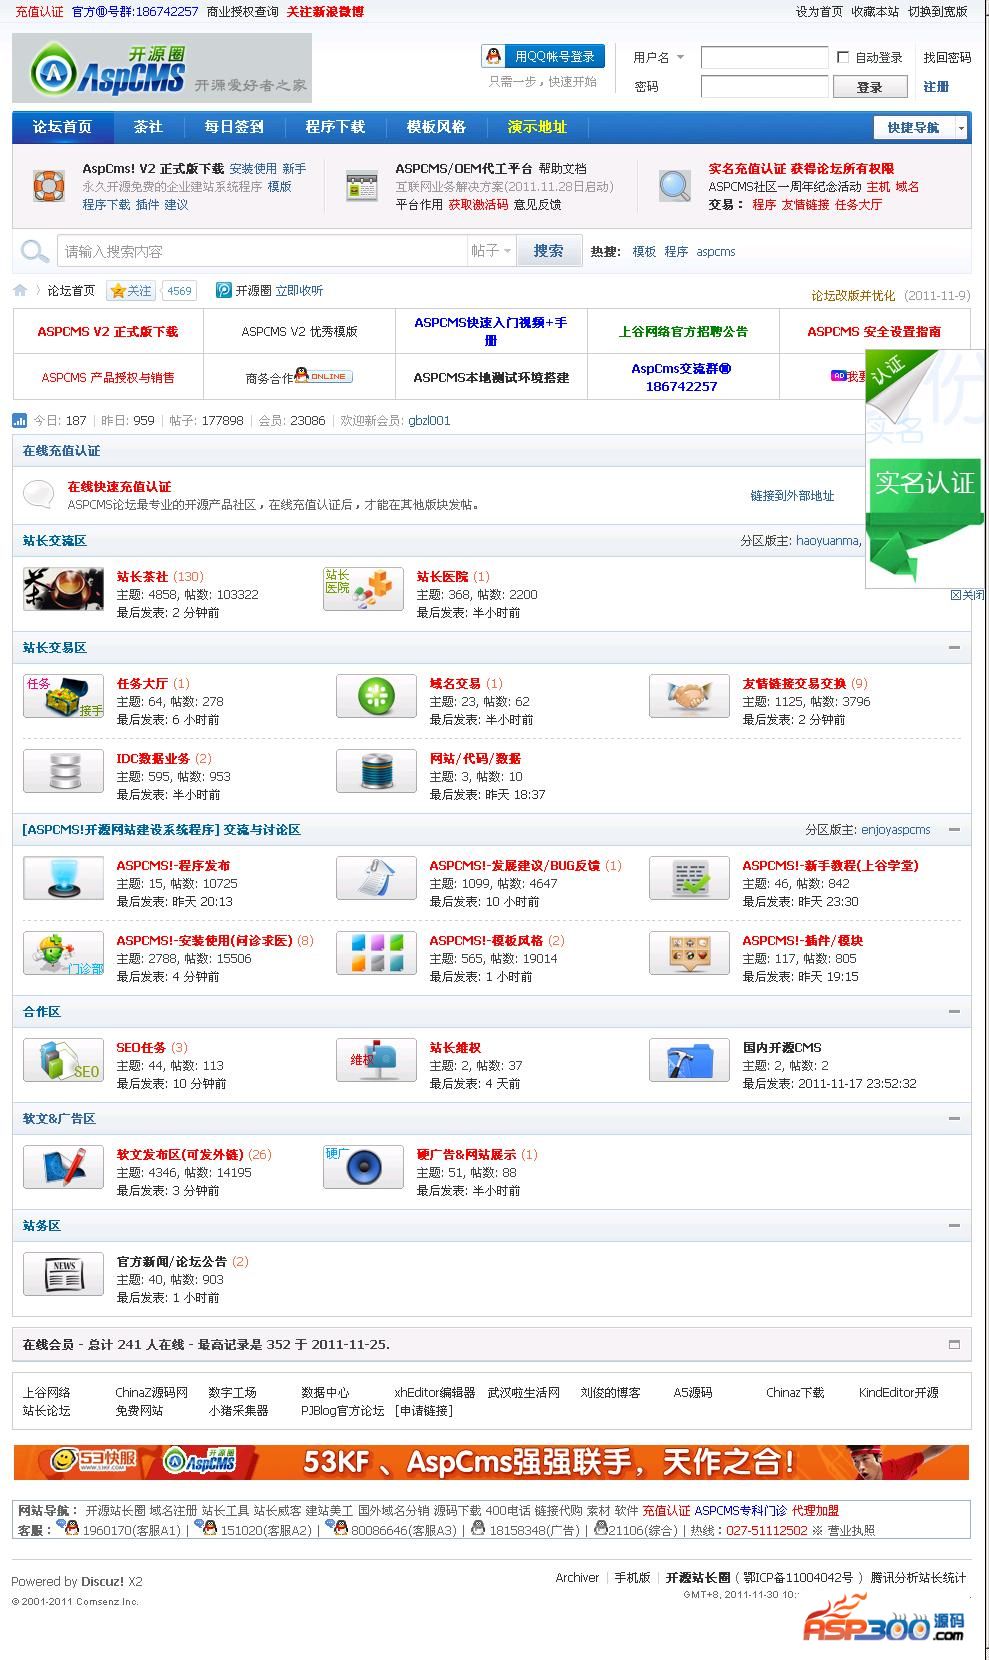Open the 网站/代码/数据 blue database icon
This screenshot has width=989, height=1660.
coord(376,771)
